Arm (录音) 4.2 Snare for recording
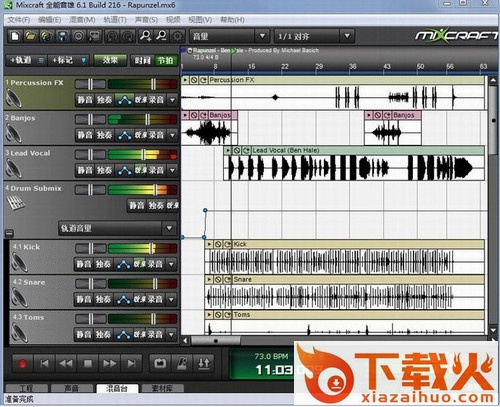 pos(155,300)
